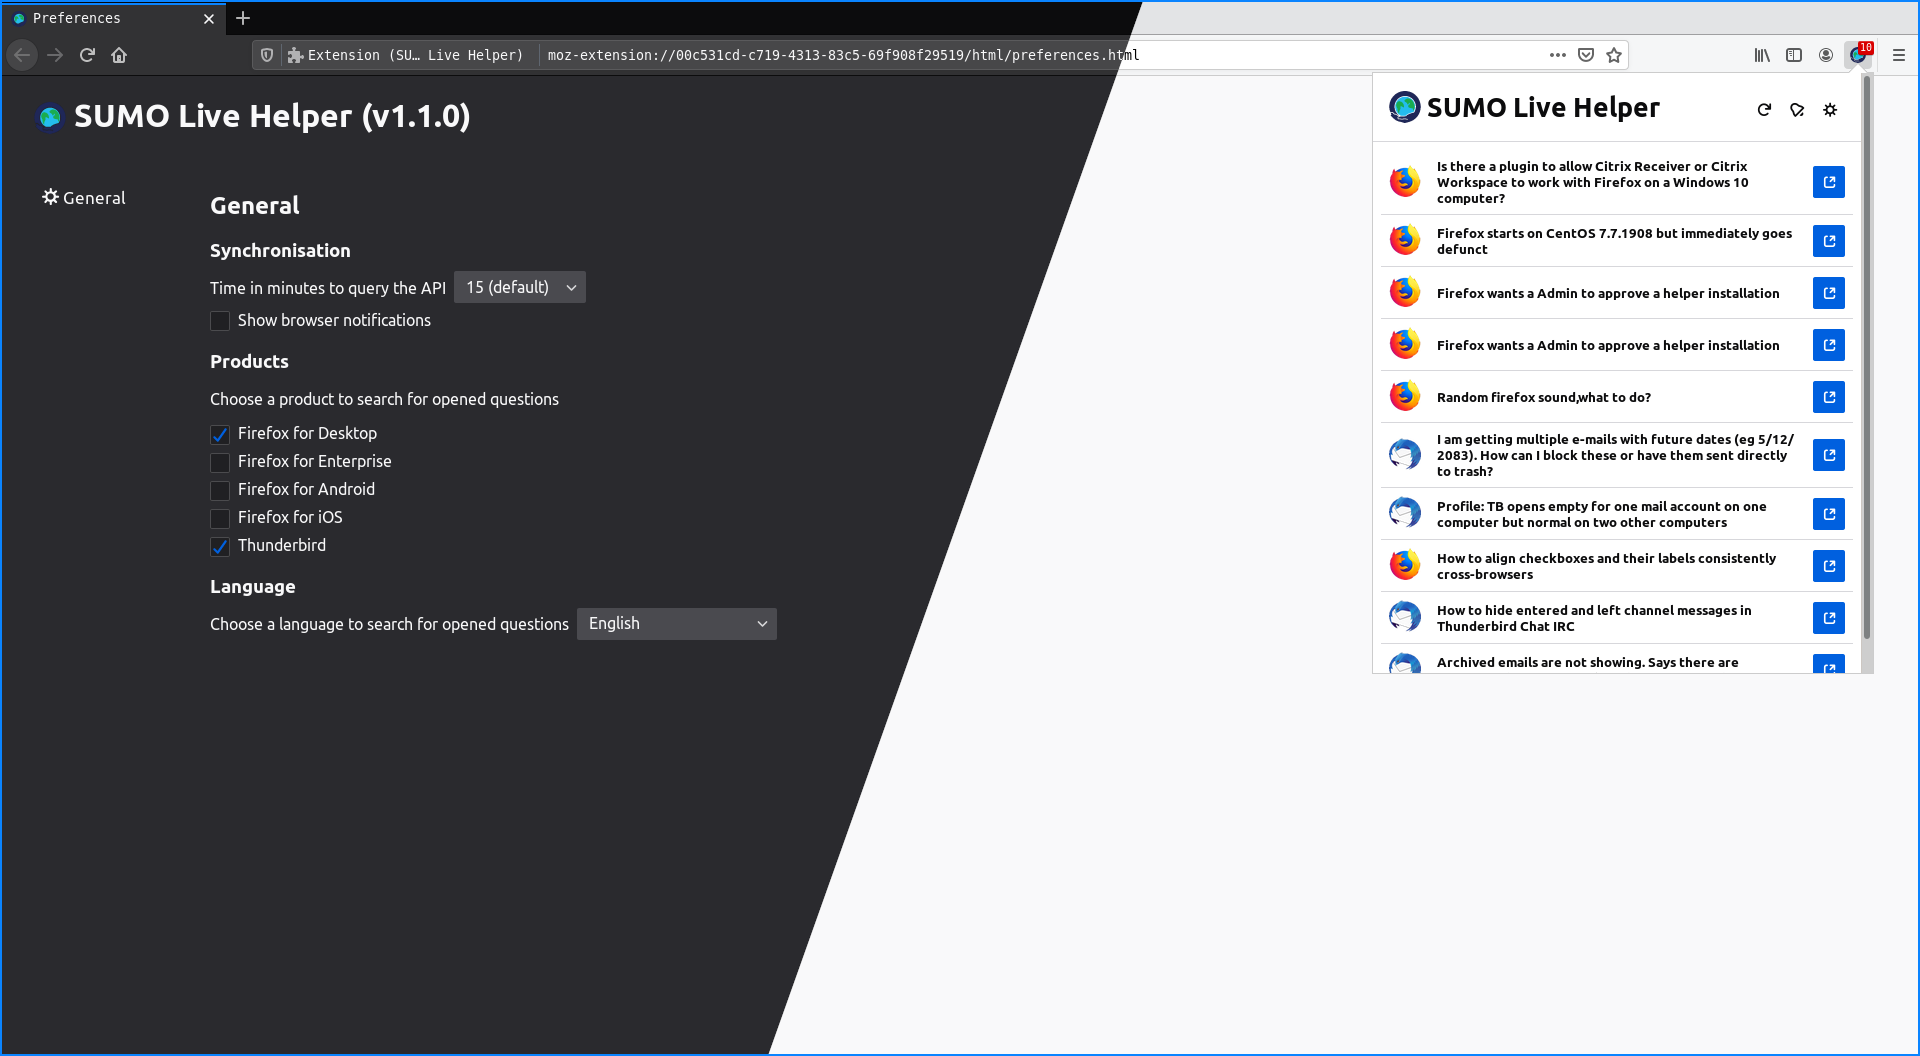Viewport: 1920px width, 1056px height.
Task: Click 'Random firefox sound,what to do?' text
Action: pos(1544,397)
